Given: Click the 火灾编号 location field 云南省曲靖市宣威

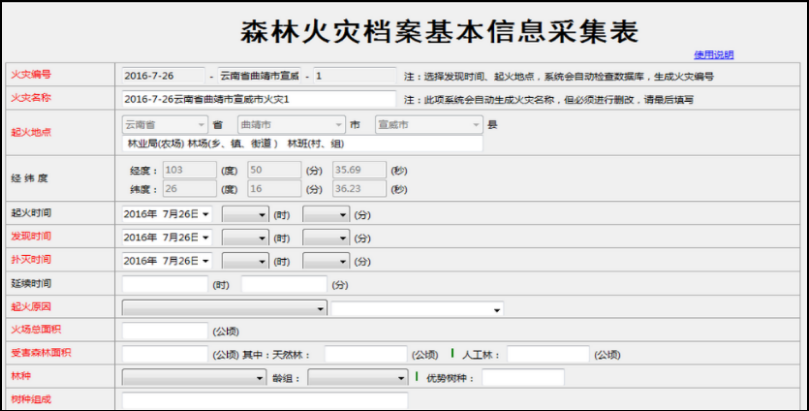Looking at the screenshot, I should tap(259, 76).
